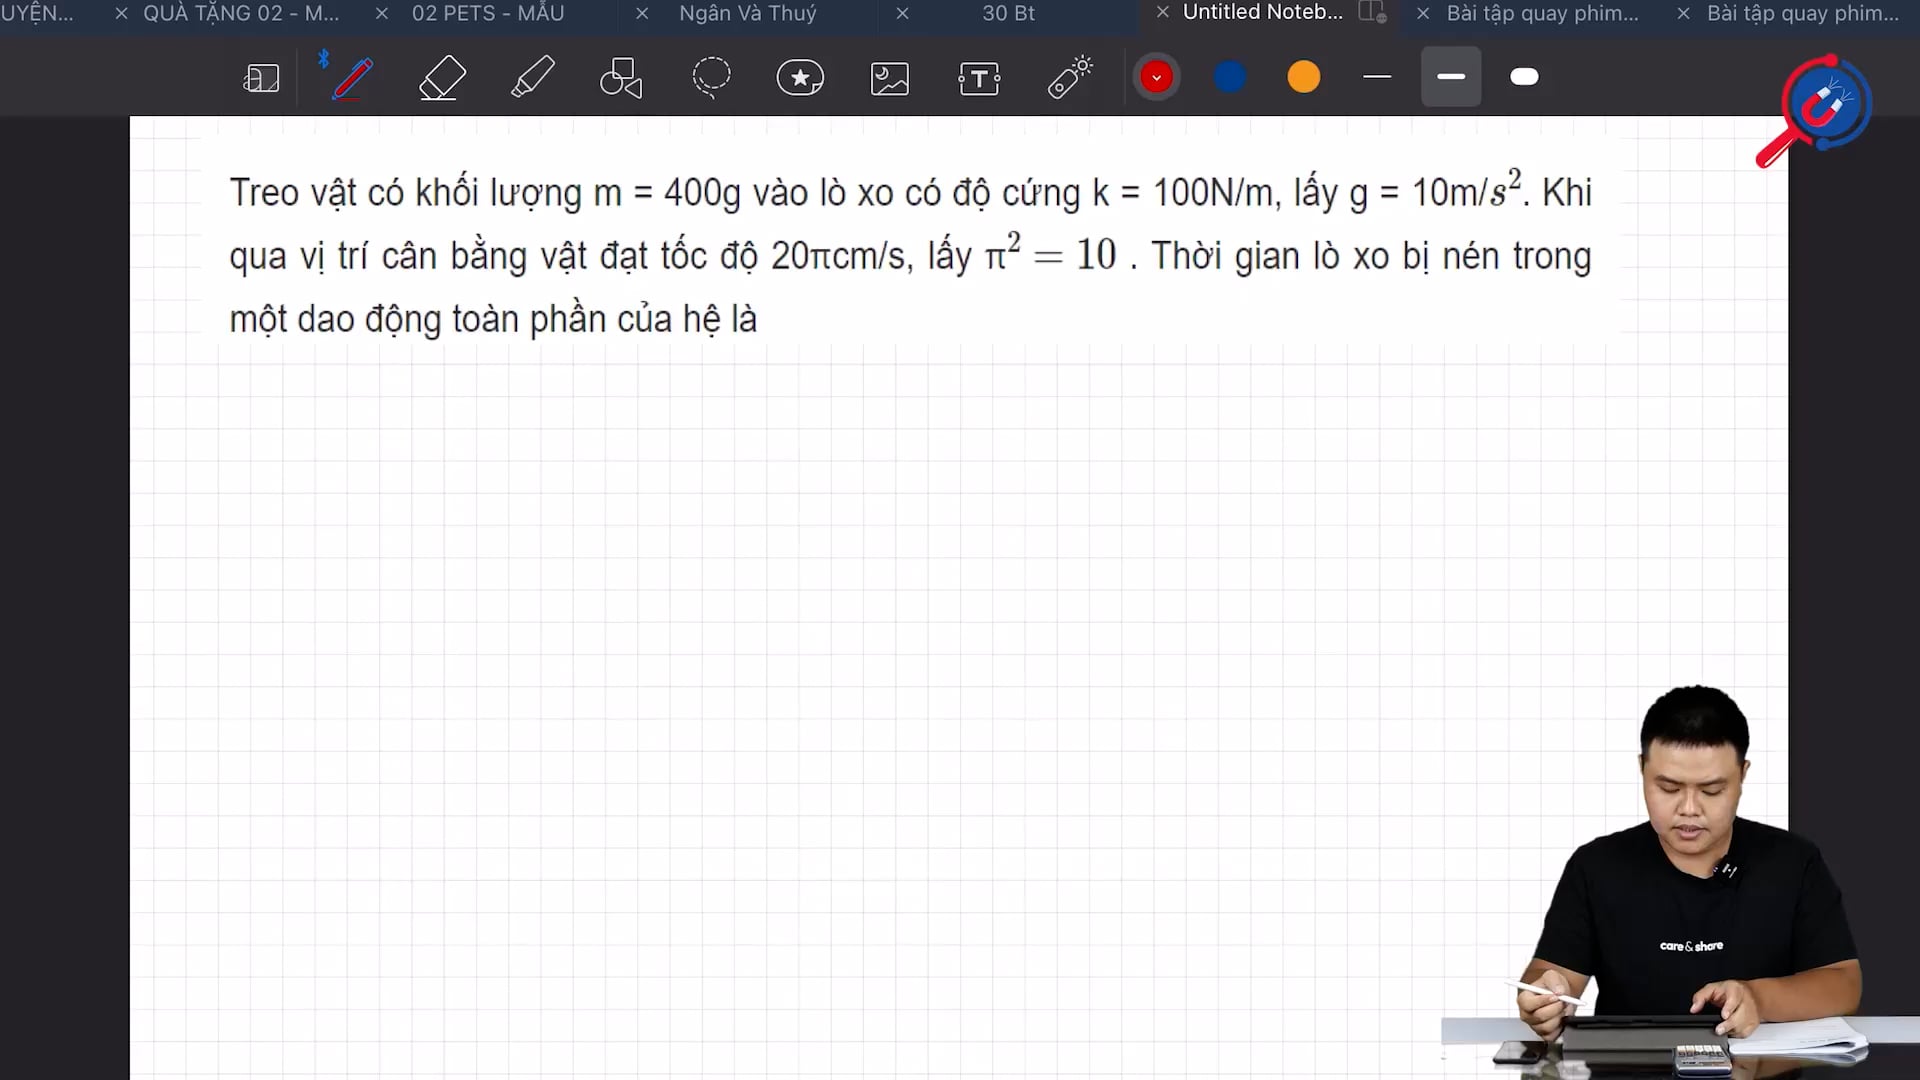Viewport: 1920px width, 1080px height.
Task: Select the Highlighter tool
Action: pos(532,78)
